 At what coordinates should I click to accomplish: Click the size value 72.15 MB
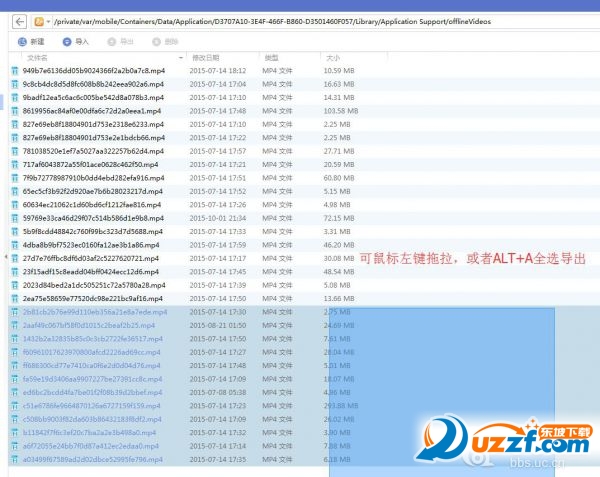coord(339,218)
